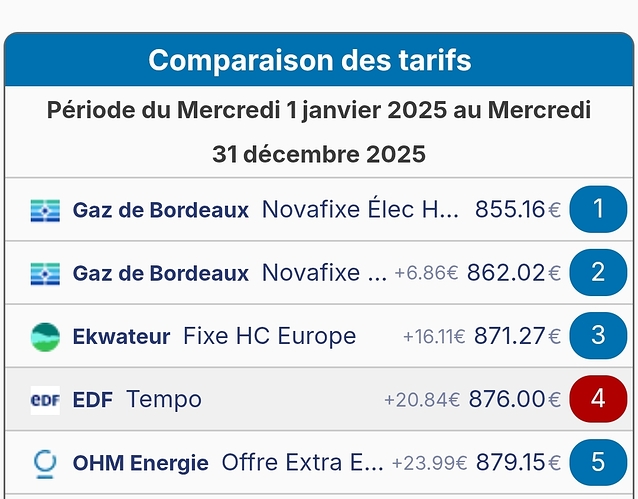Screen dimensions: 638x499
Task: Click the Ekwateur supplier name
Action: (x=121, y=336)
